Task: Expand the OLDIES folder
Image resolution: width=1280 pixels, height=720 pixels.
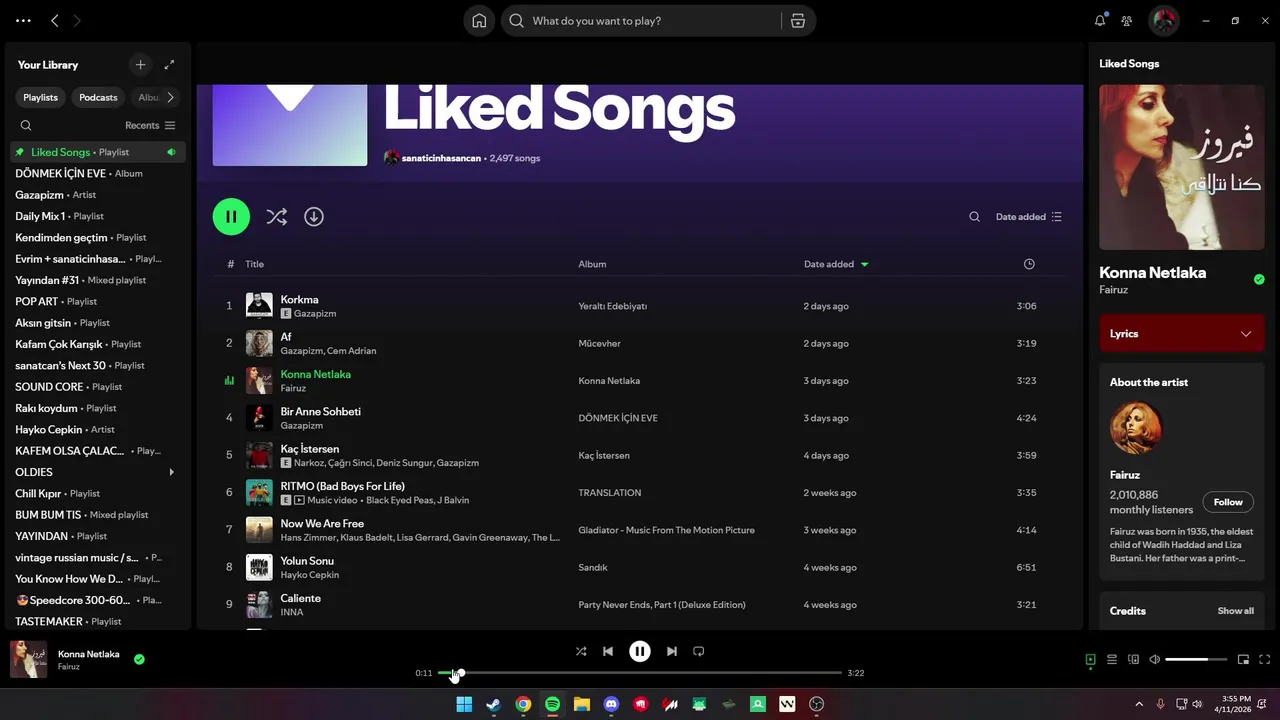Action: click(171, 472)
